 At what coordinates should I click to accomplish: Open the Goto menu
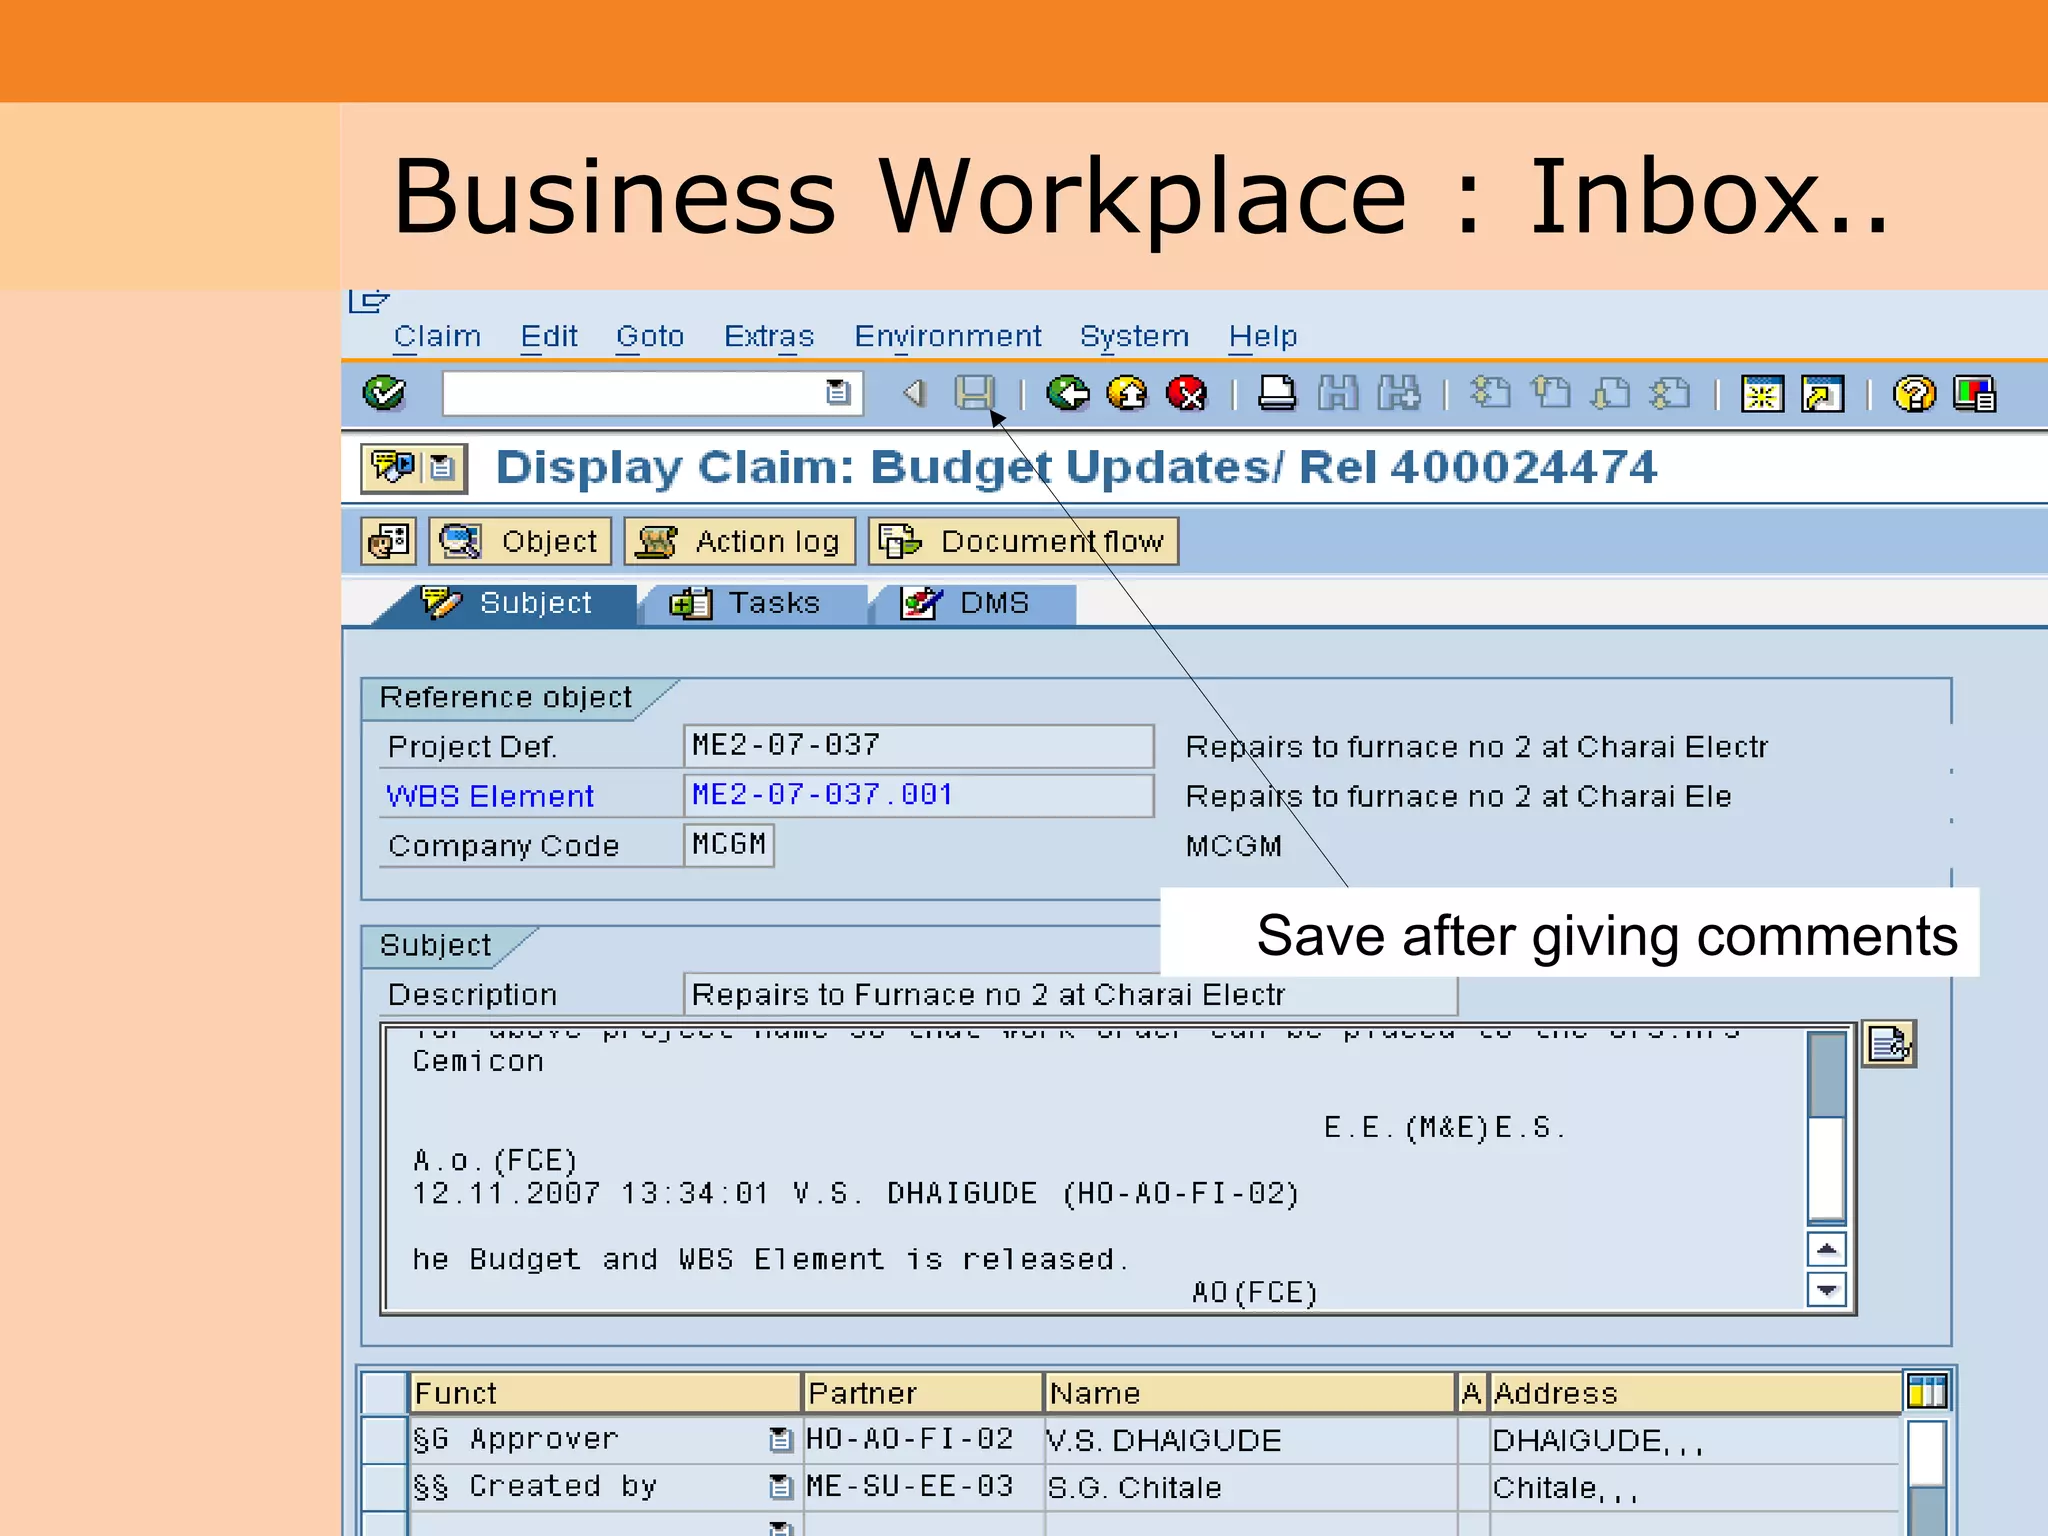(650, 336)
